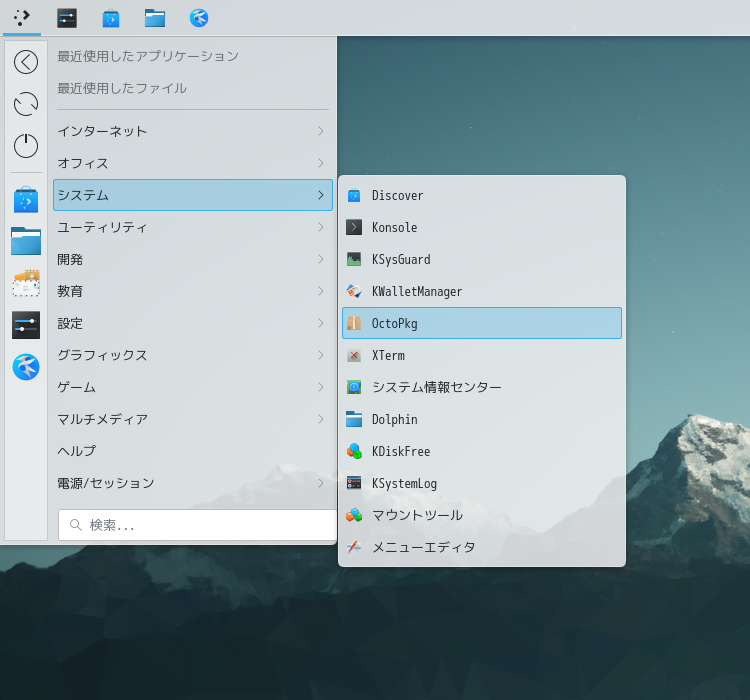The height and width of the screenshot is (700, 750).
Task: Click the Dolphin folder icon in top panel
Action: point(155,18)
